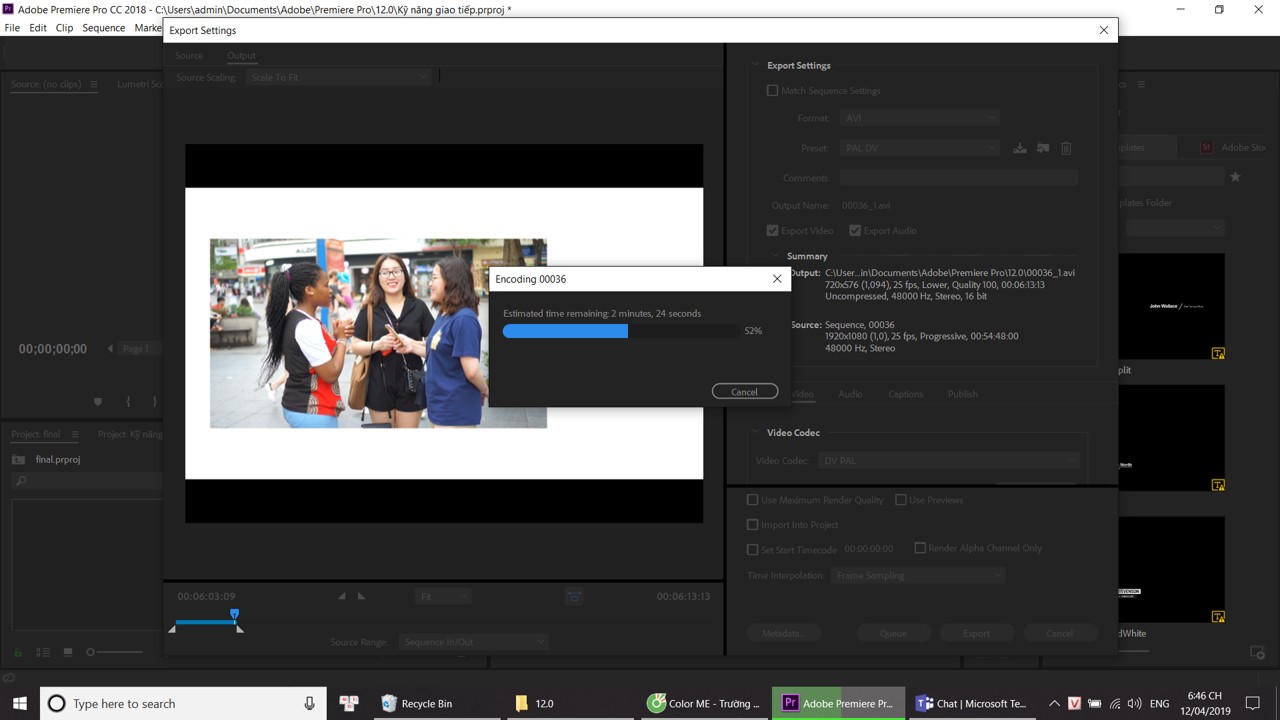Screen dimensions: 1280x720
Task: Switch to the Source tab
Action: 189,56
